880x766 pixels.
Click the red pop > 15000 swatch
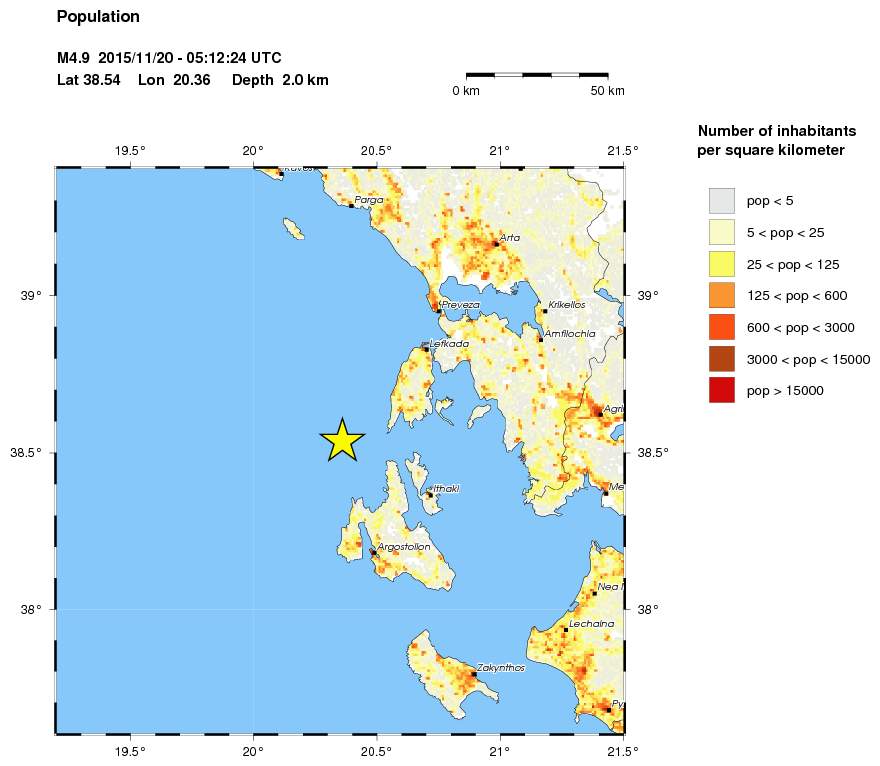(x=722, y=391)
